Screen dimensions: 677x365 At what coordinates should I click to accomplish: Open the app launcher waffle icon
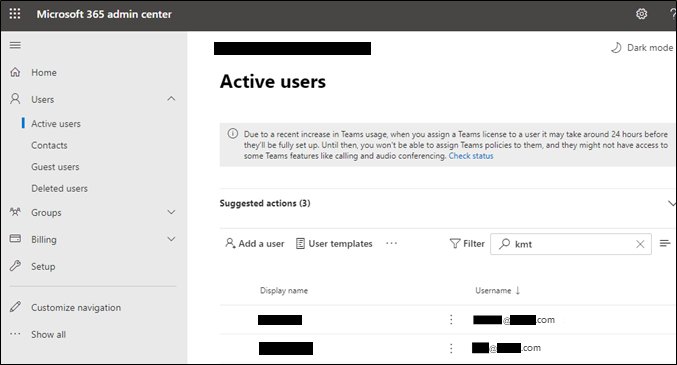[x=15, y=14]
